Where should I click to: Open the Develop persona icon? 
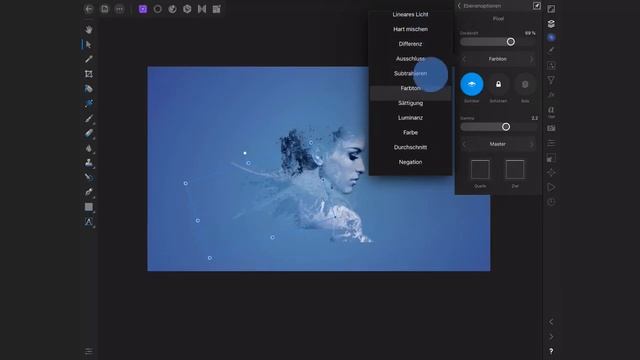[x=187, y=9]
